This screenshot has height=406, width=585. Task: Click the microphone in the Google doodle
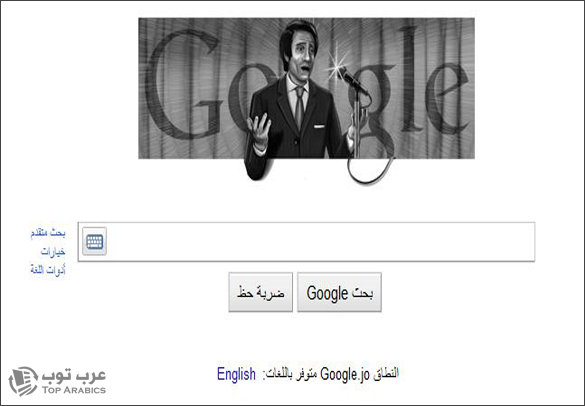tap(351, 79)
